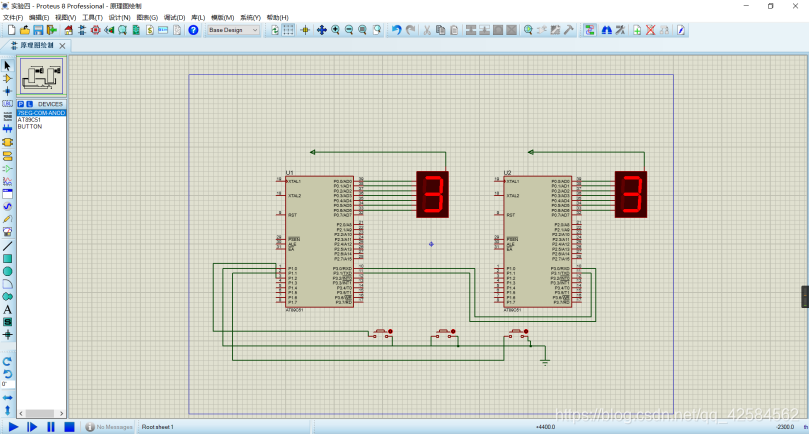
Task: Click the Zoom In magnifier icon
Action: click(x=335, y=30)
